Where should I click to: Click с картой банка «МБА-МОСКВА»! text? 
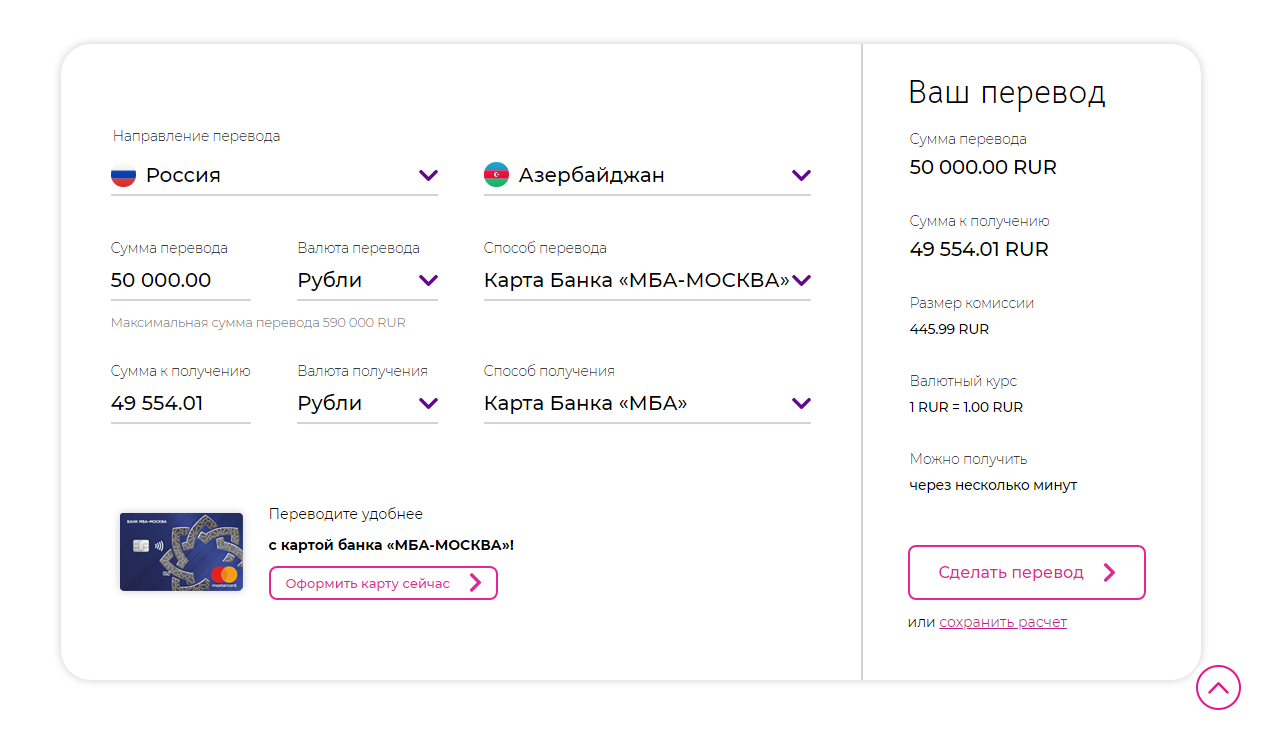tap(391, 545)
